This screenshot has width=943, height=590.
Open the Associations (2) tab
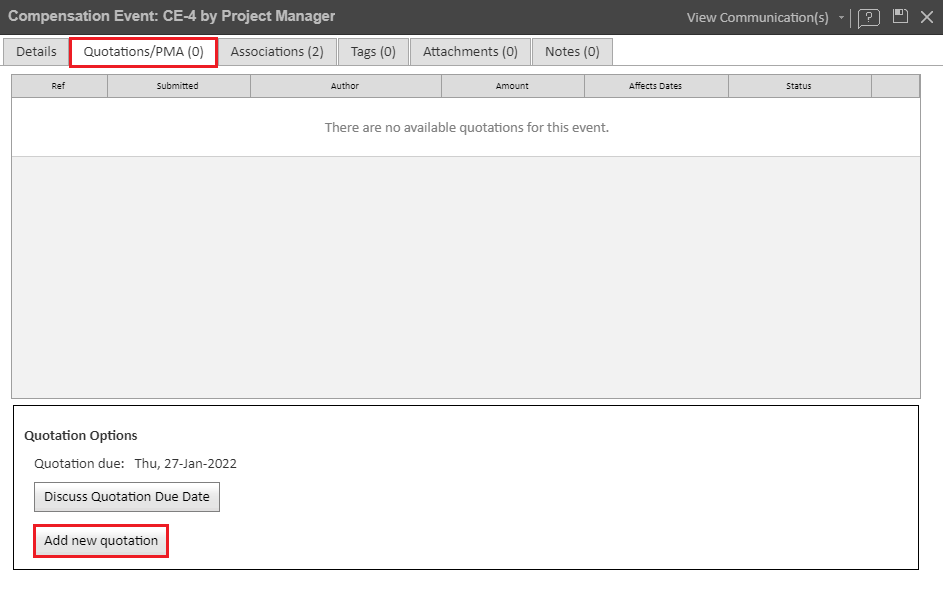coord(277,52)
